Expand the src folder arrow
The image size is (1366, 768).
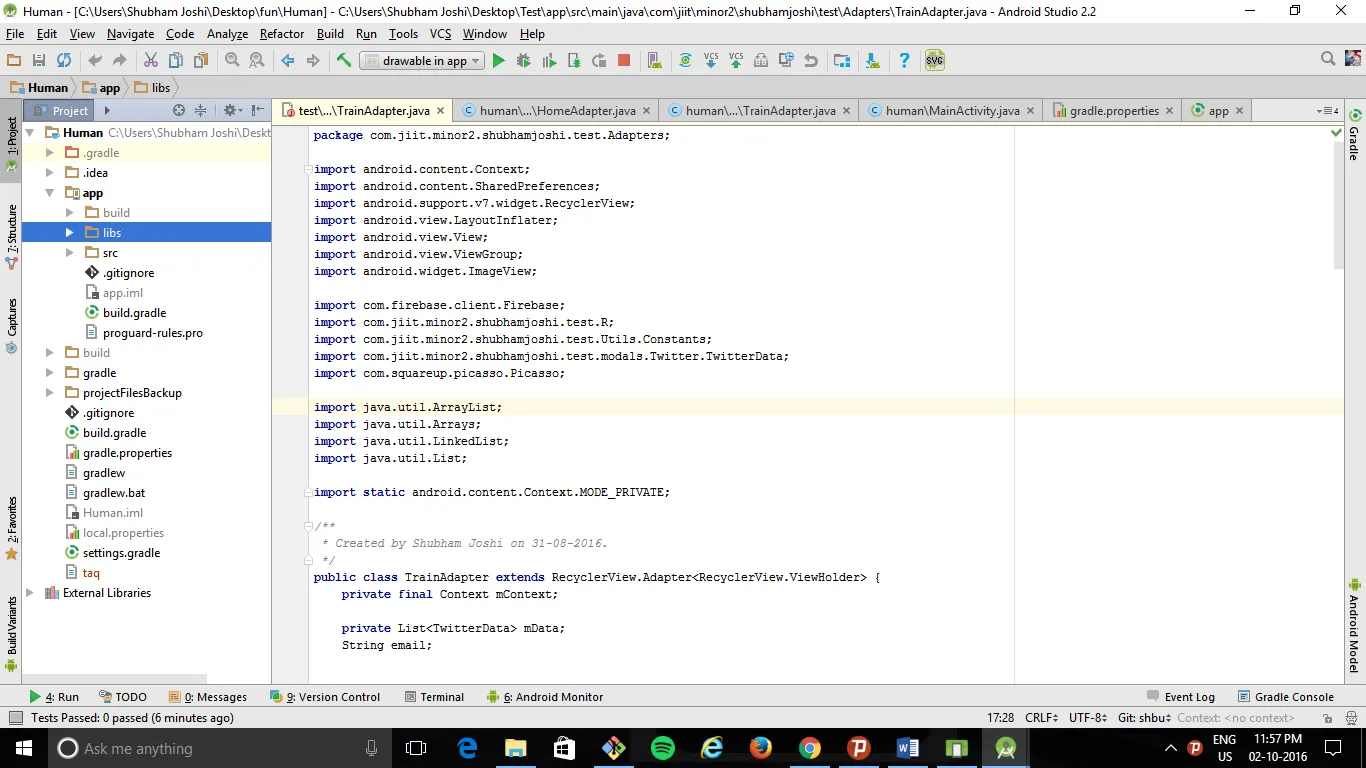[70, 253]
